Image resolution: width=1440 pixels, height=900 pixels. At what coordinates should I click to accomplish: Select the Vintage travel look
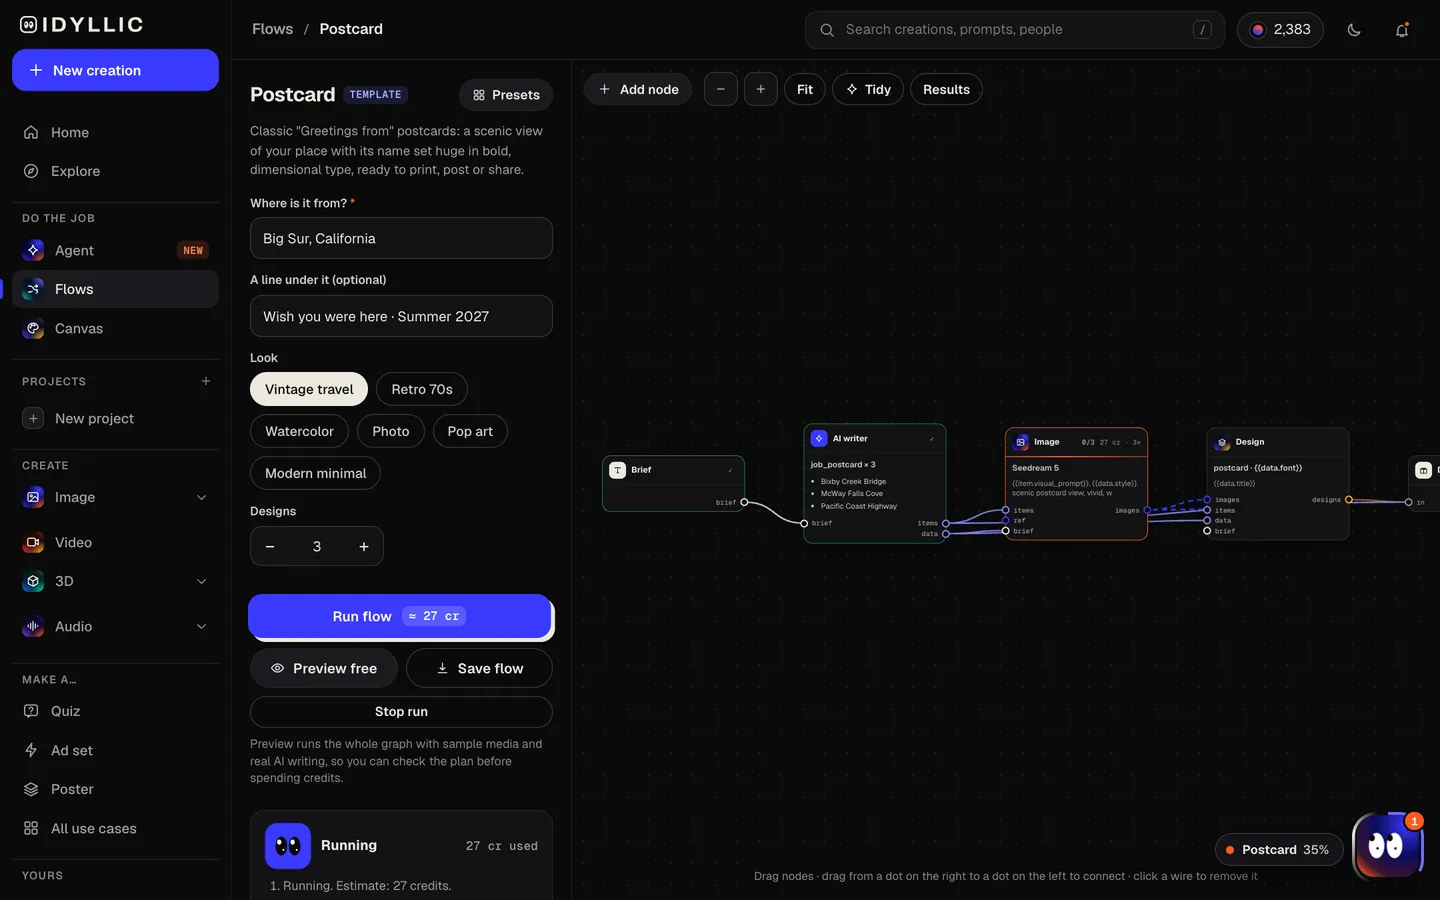pos(309,389)
